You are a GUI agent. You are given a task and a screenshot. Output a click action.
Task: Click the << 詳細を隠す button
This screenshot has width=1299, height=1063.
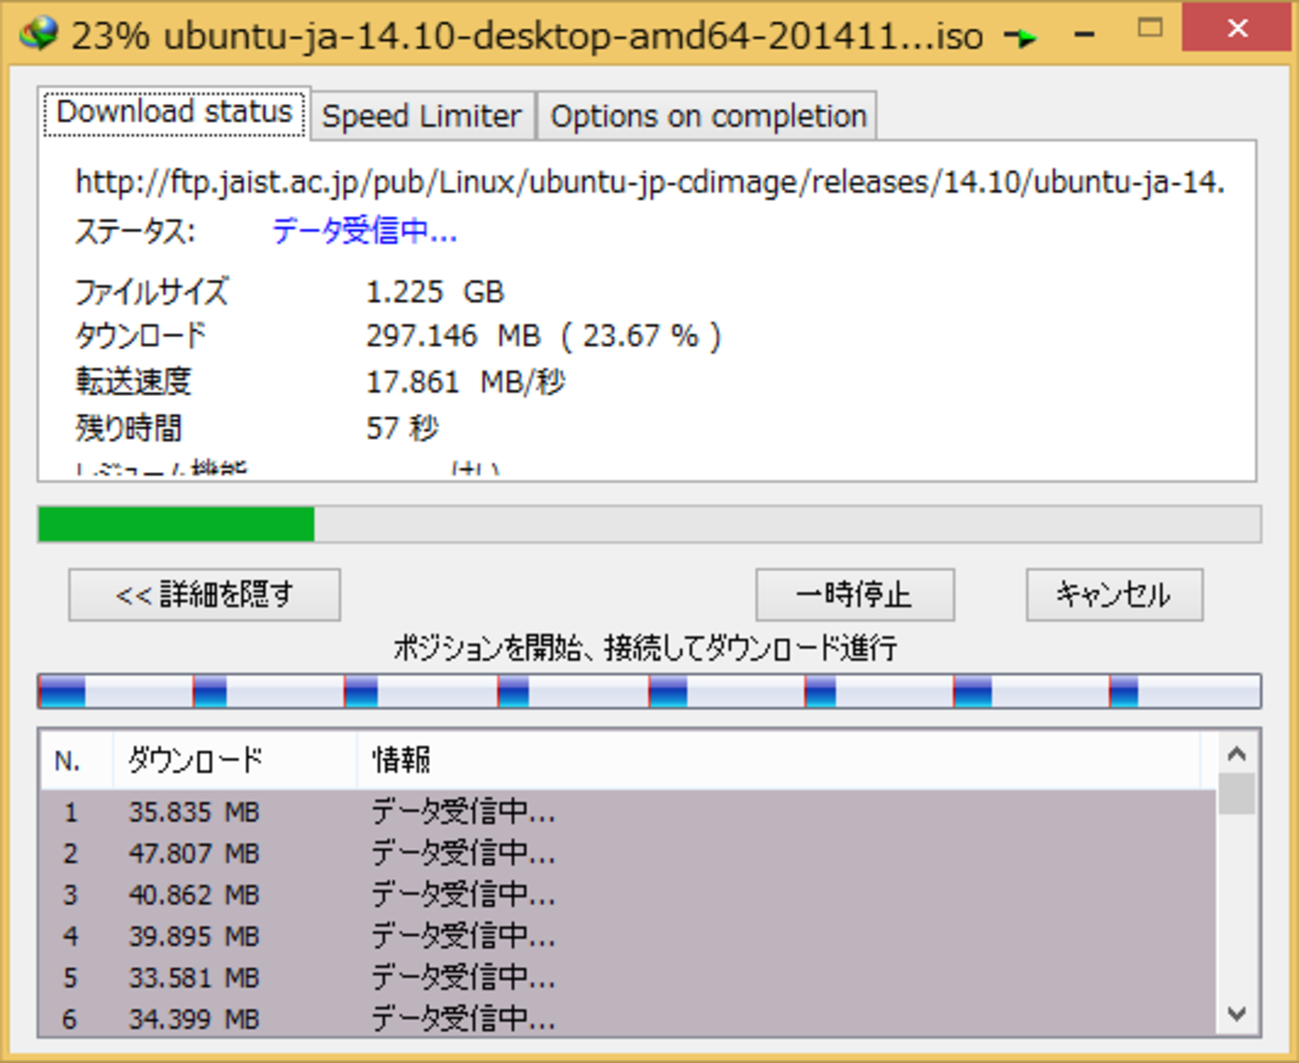pos(205,595)
